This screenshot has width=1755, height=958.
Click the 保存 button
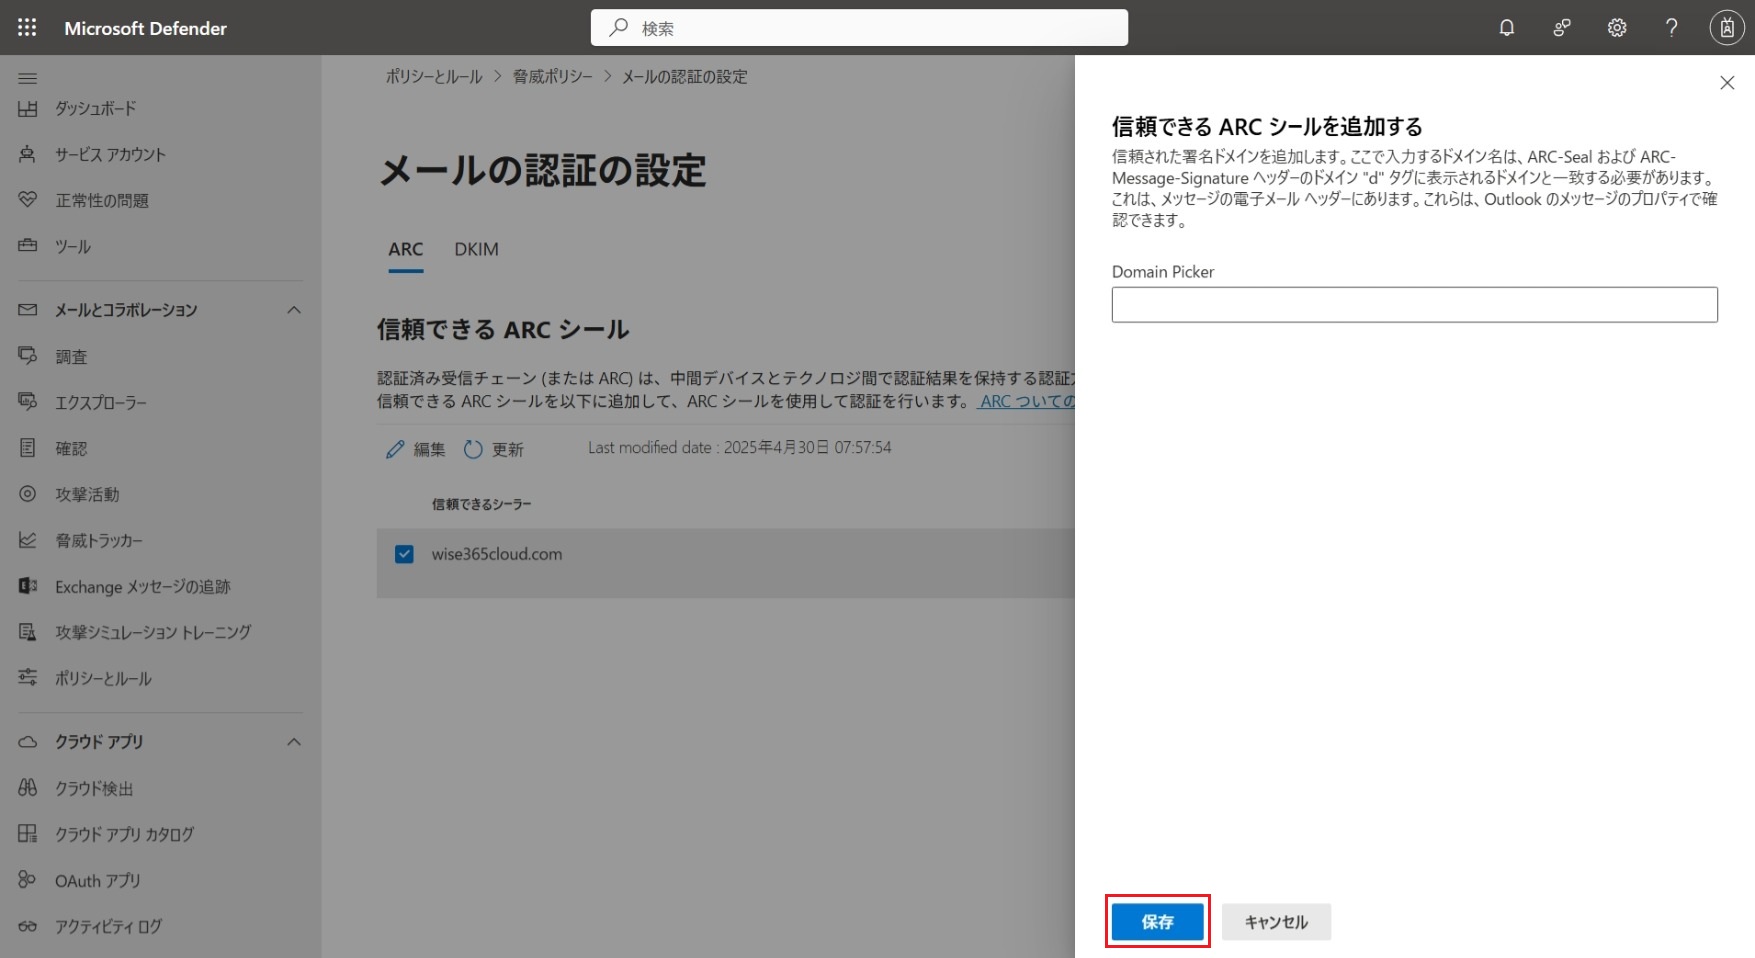pyautogui.click(x=1157, y=922)
